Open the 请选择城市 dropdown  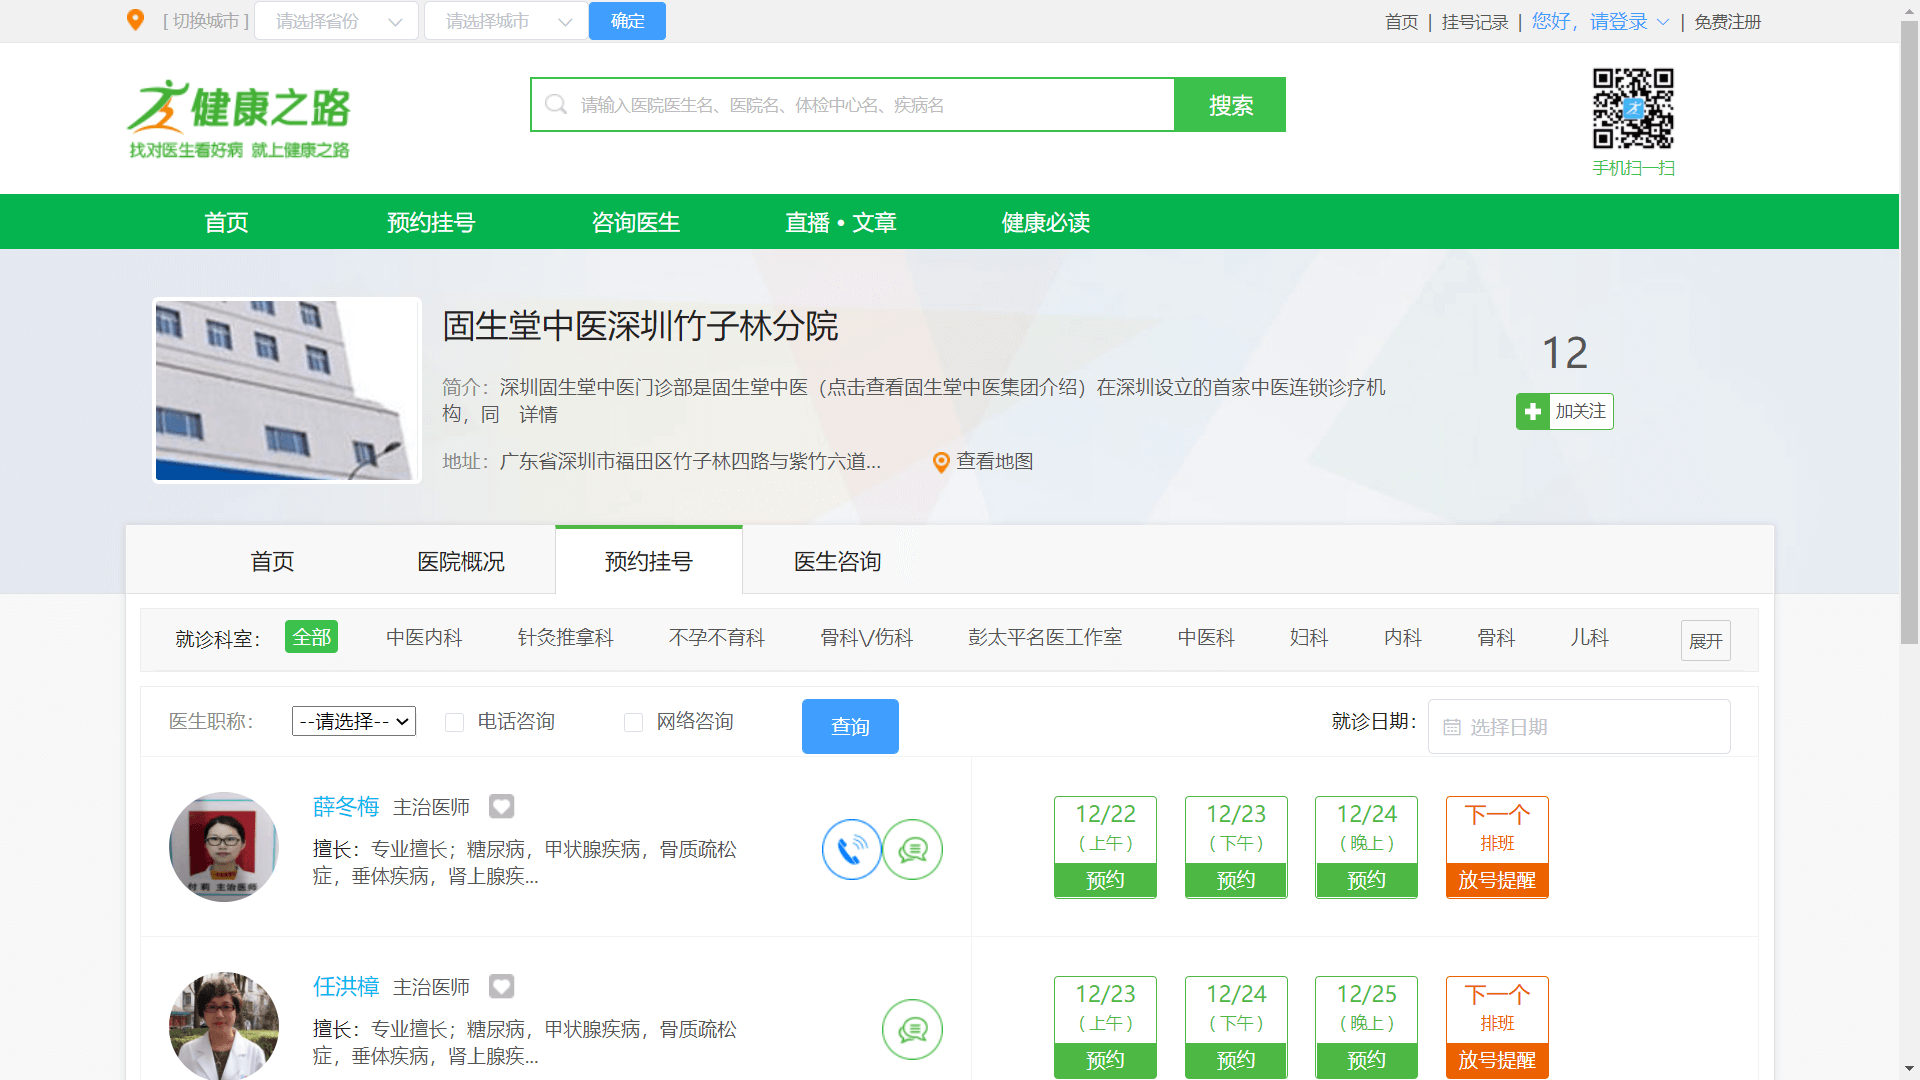tap(506, 21)
